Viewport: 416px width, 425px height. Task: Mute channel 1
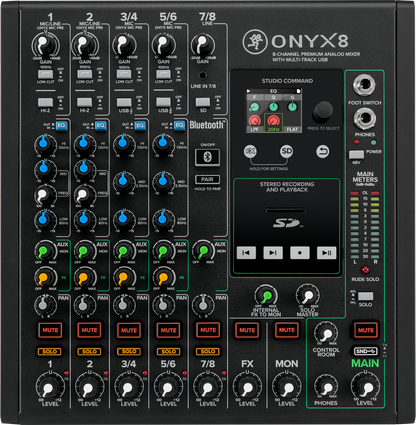50,330
